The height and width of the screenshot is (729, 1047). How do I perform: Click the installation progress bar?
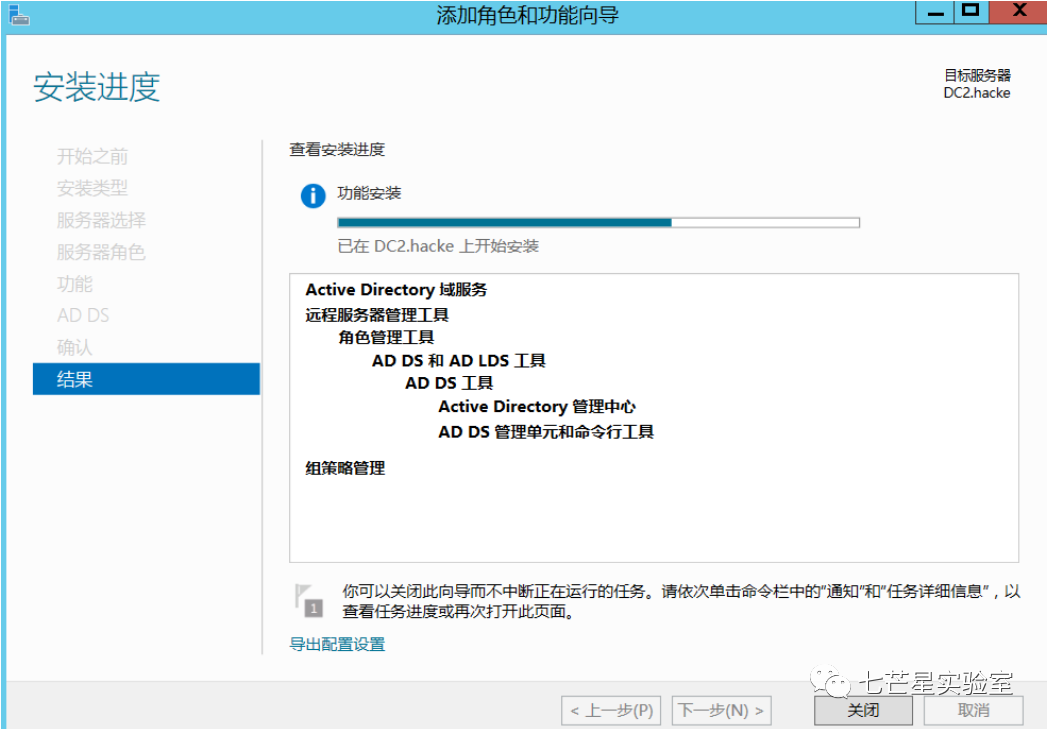[x=598, y=223]
